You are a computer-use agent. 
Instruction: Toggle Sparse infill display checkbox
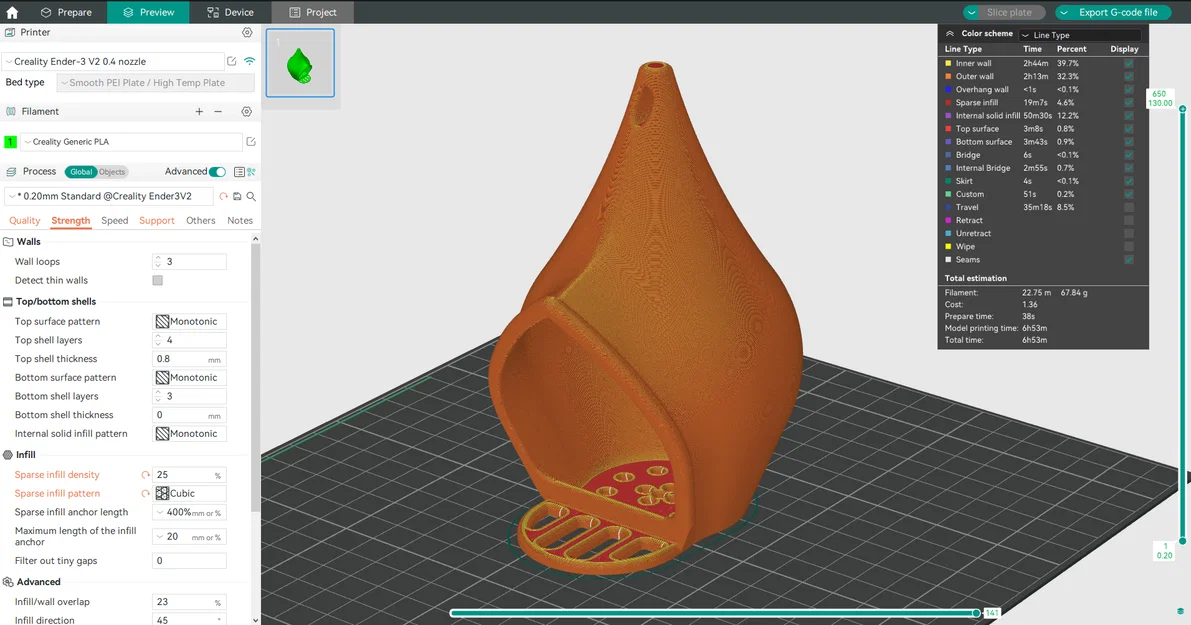click(1129, 103)
